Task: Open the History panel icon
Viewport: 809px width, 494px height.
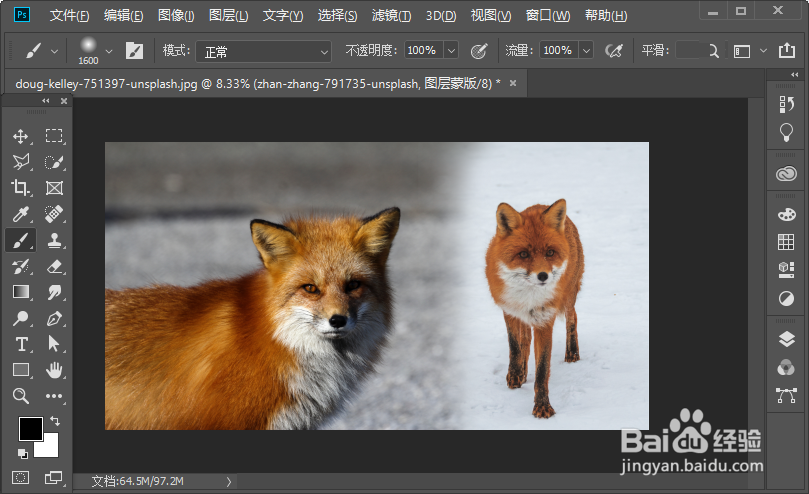Action: (x=786, y=104)
